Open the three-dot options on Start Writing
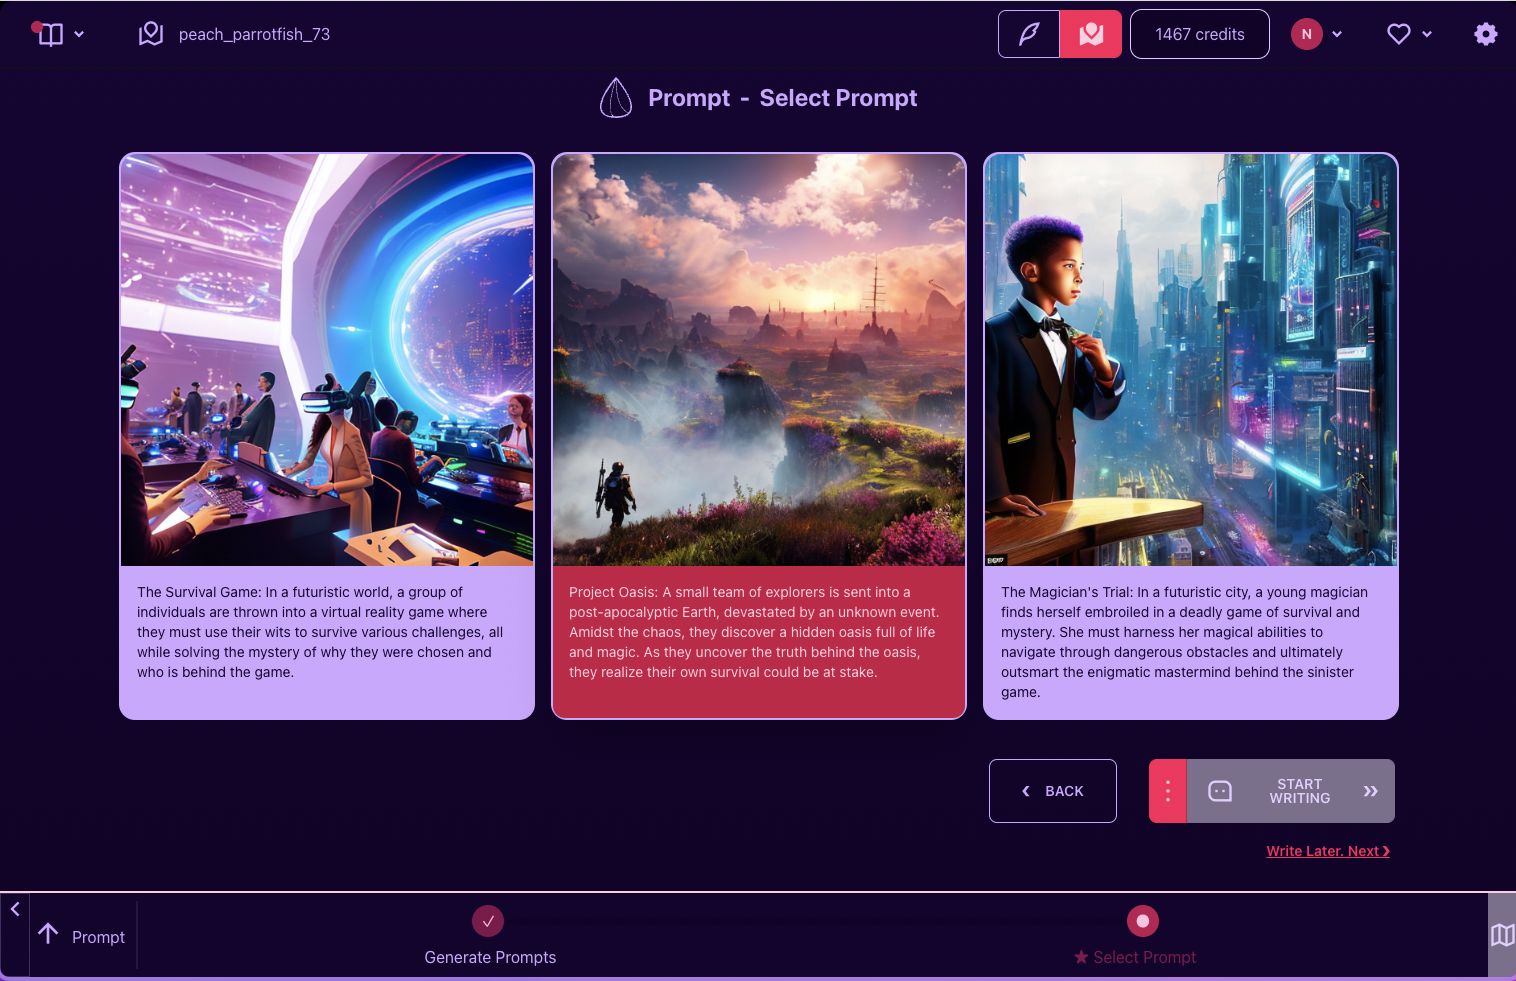The width and height of the screenshot is (1516, 981). pos(1168,791)
